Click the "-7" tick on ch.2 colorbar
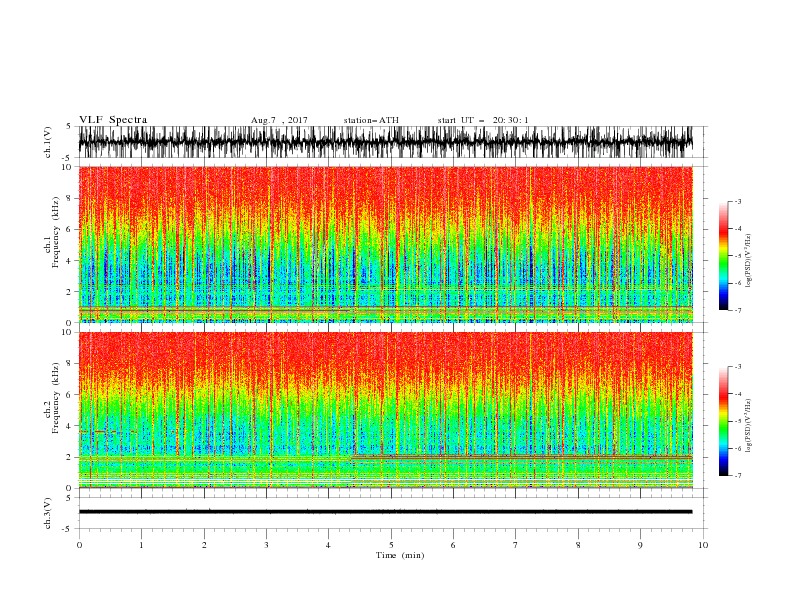The width and height of the screenshot is (792, 612). [x=738, y=475]
